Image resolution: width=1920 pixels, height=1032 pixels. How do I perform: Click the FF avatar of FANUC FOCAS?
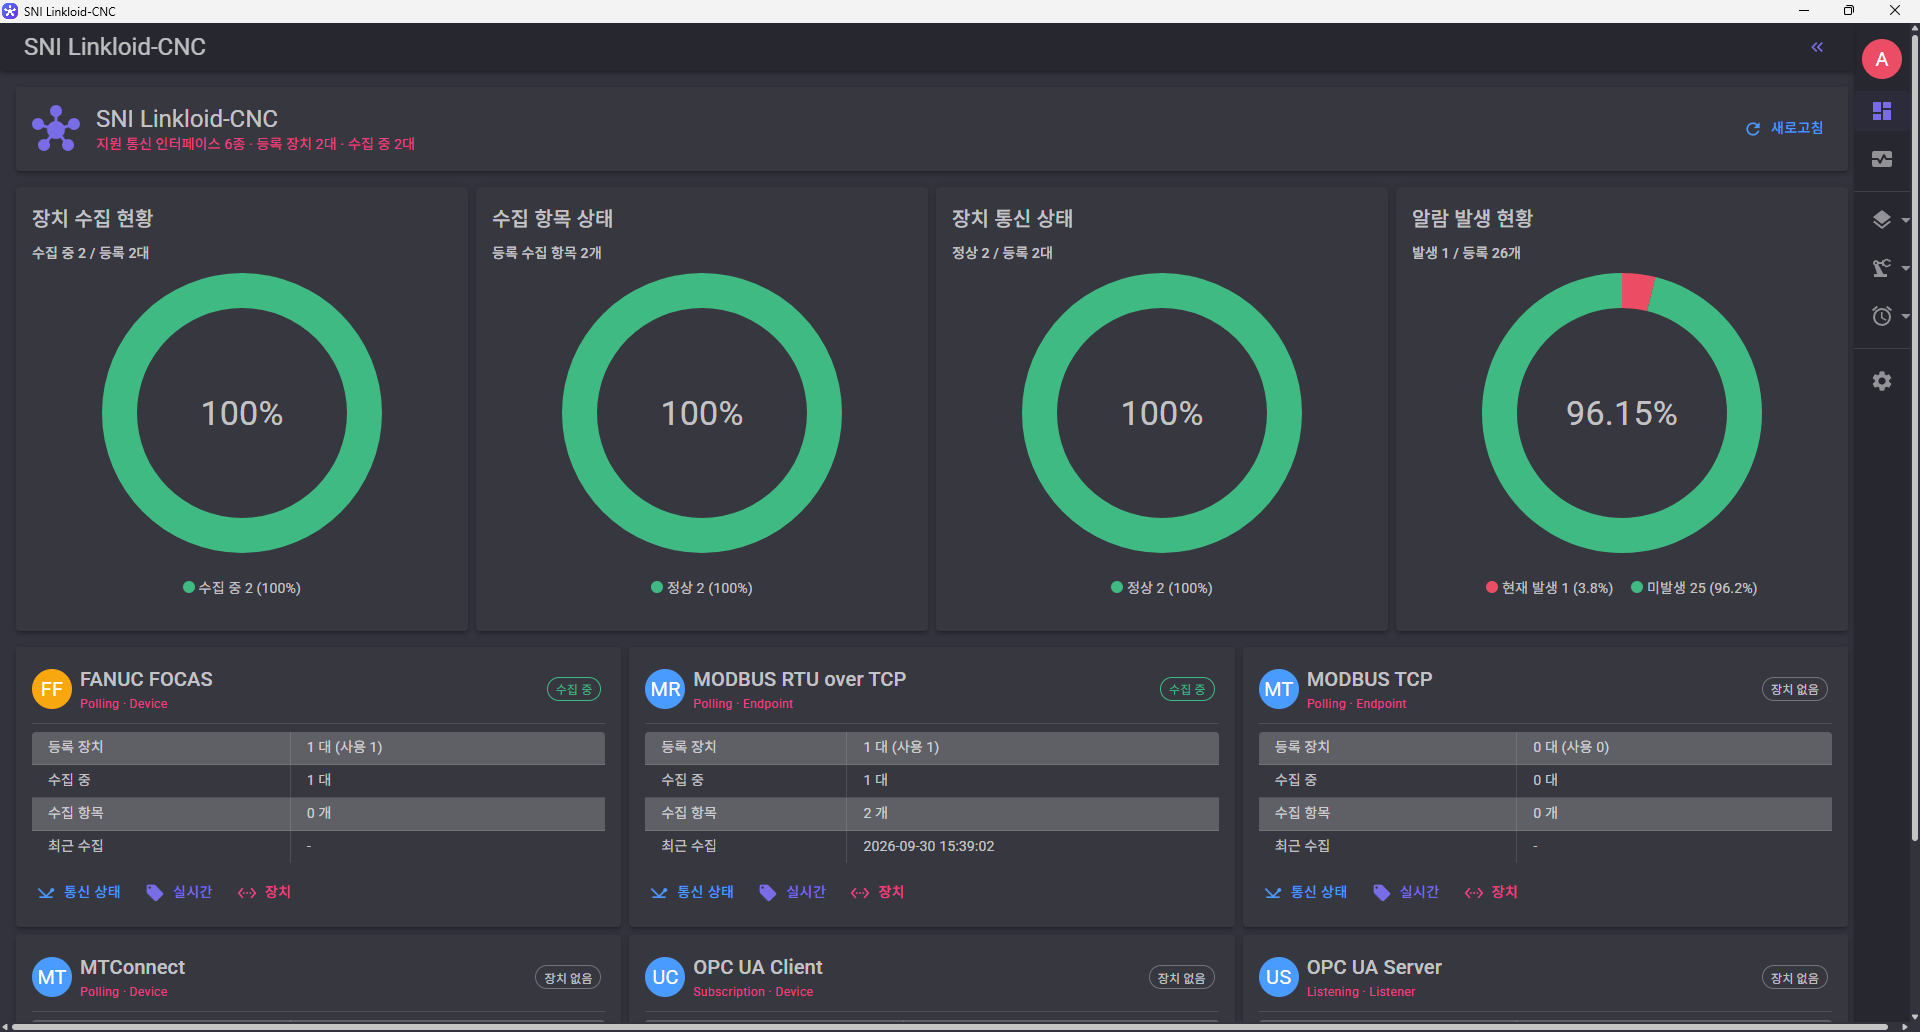tap(52, 689)
